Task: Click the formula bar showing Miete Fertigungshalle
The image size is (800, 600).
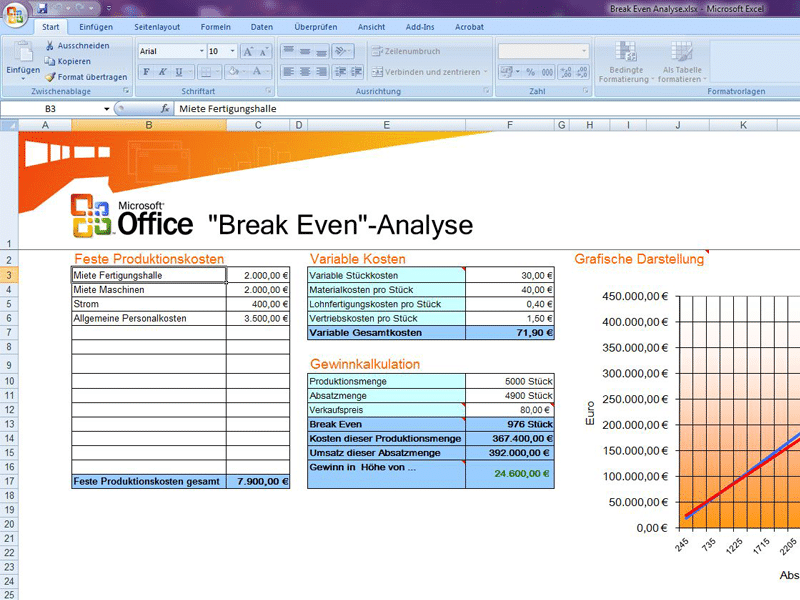Action: [486, 109]
